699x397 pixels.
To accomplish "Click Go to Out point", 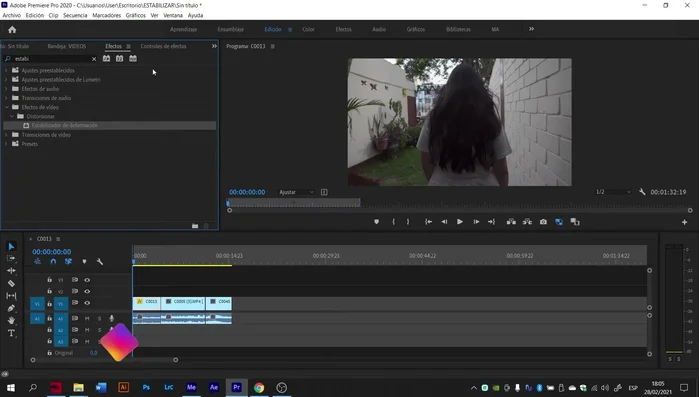I will (x=491, y=222).
